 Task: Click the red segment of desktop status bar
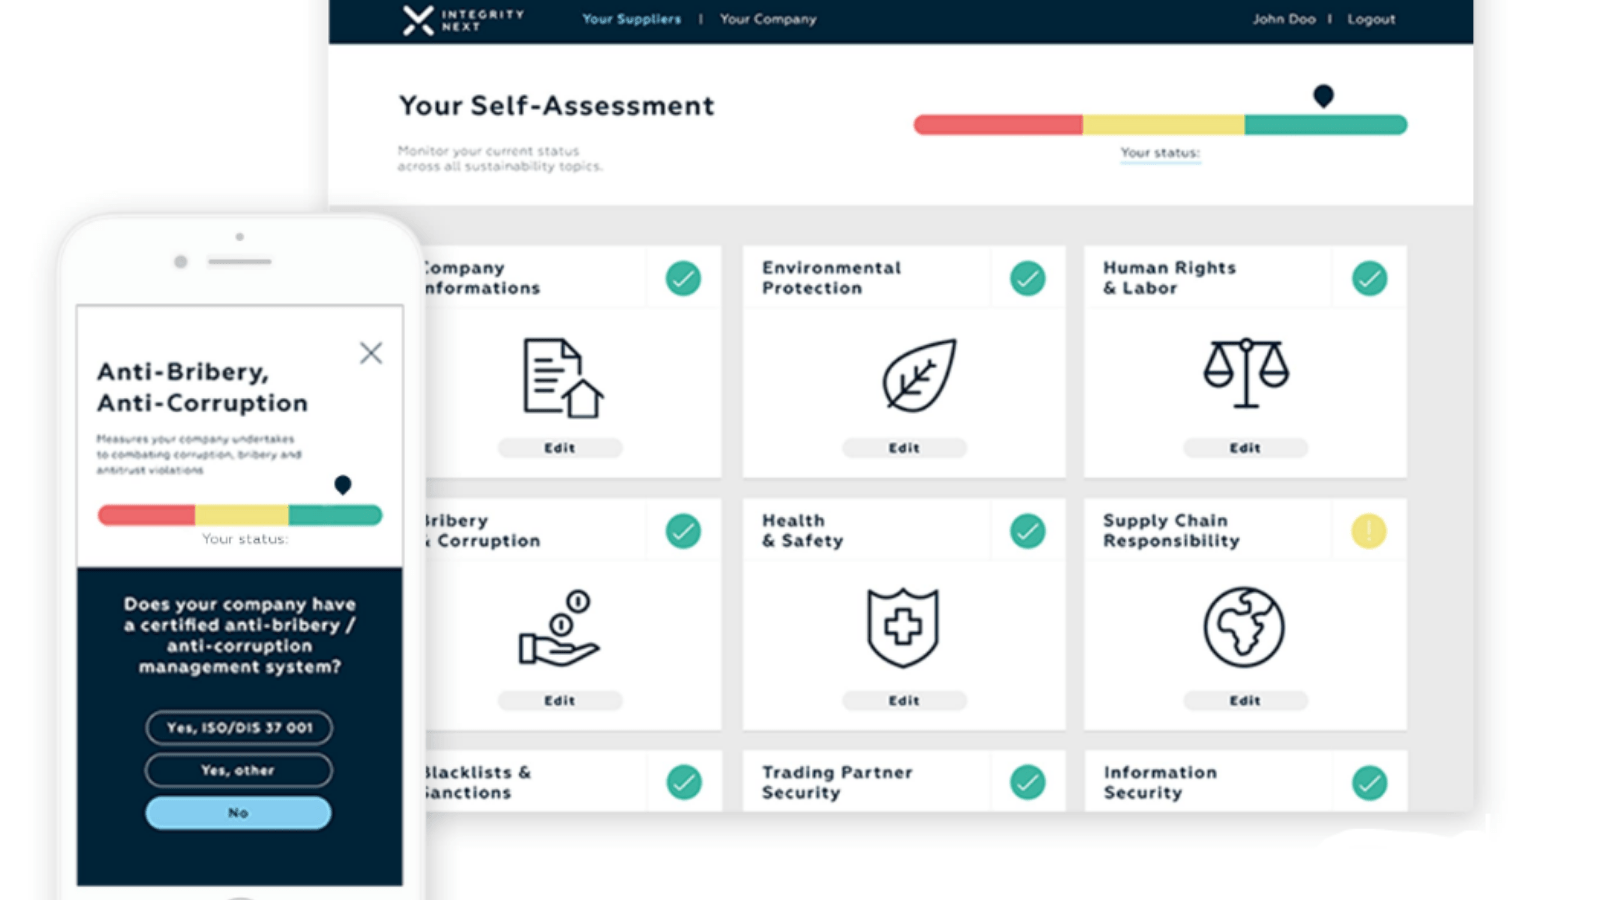click(x=998, y=125)
